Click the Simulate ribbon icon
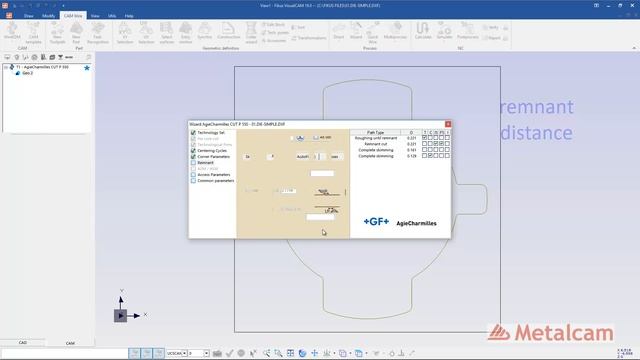 click(x=444, y=31)
